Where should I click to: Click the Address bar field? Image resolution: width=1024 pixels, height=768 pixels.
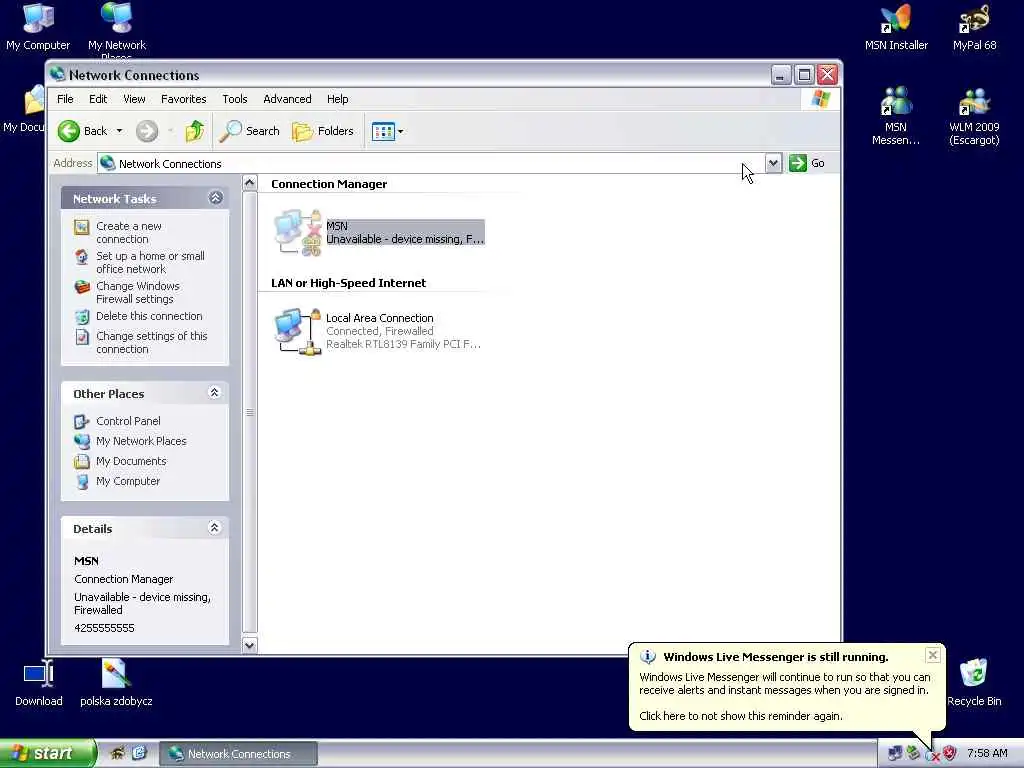(431, 163)
